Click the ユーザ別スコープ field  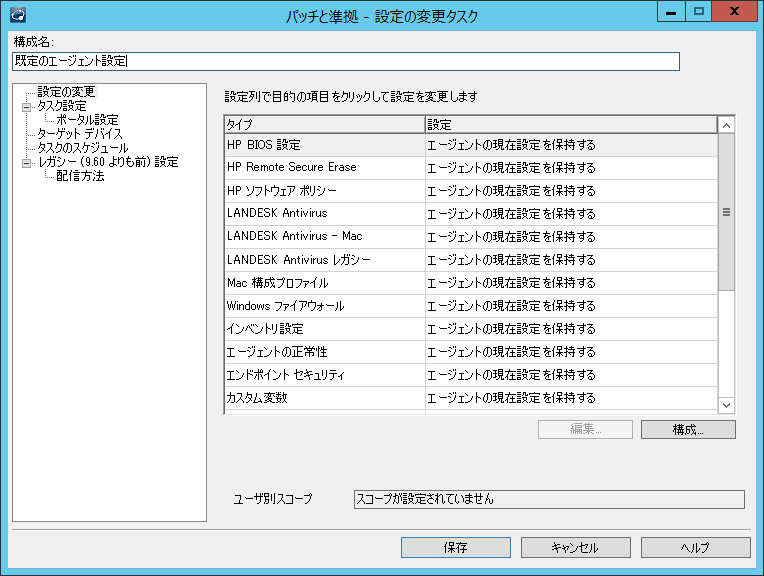[x=549, y=499]
